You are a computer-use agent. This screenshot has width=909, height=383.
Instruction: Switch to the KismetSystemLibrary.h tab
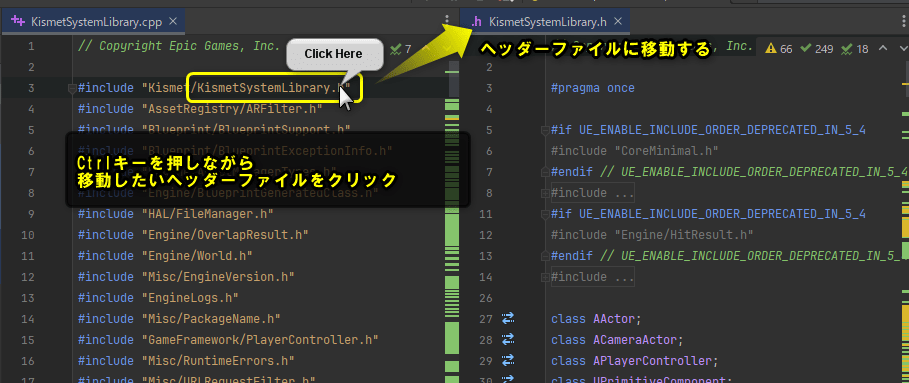pos(546,22)
